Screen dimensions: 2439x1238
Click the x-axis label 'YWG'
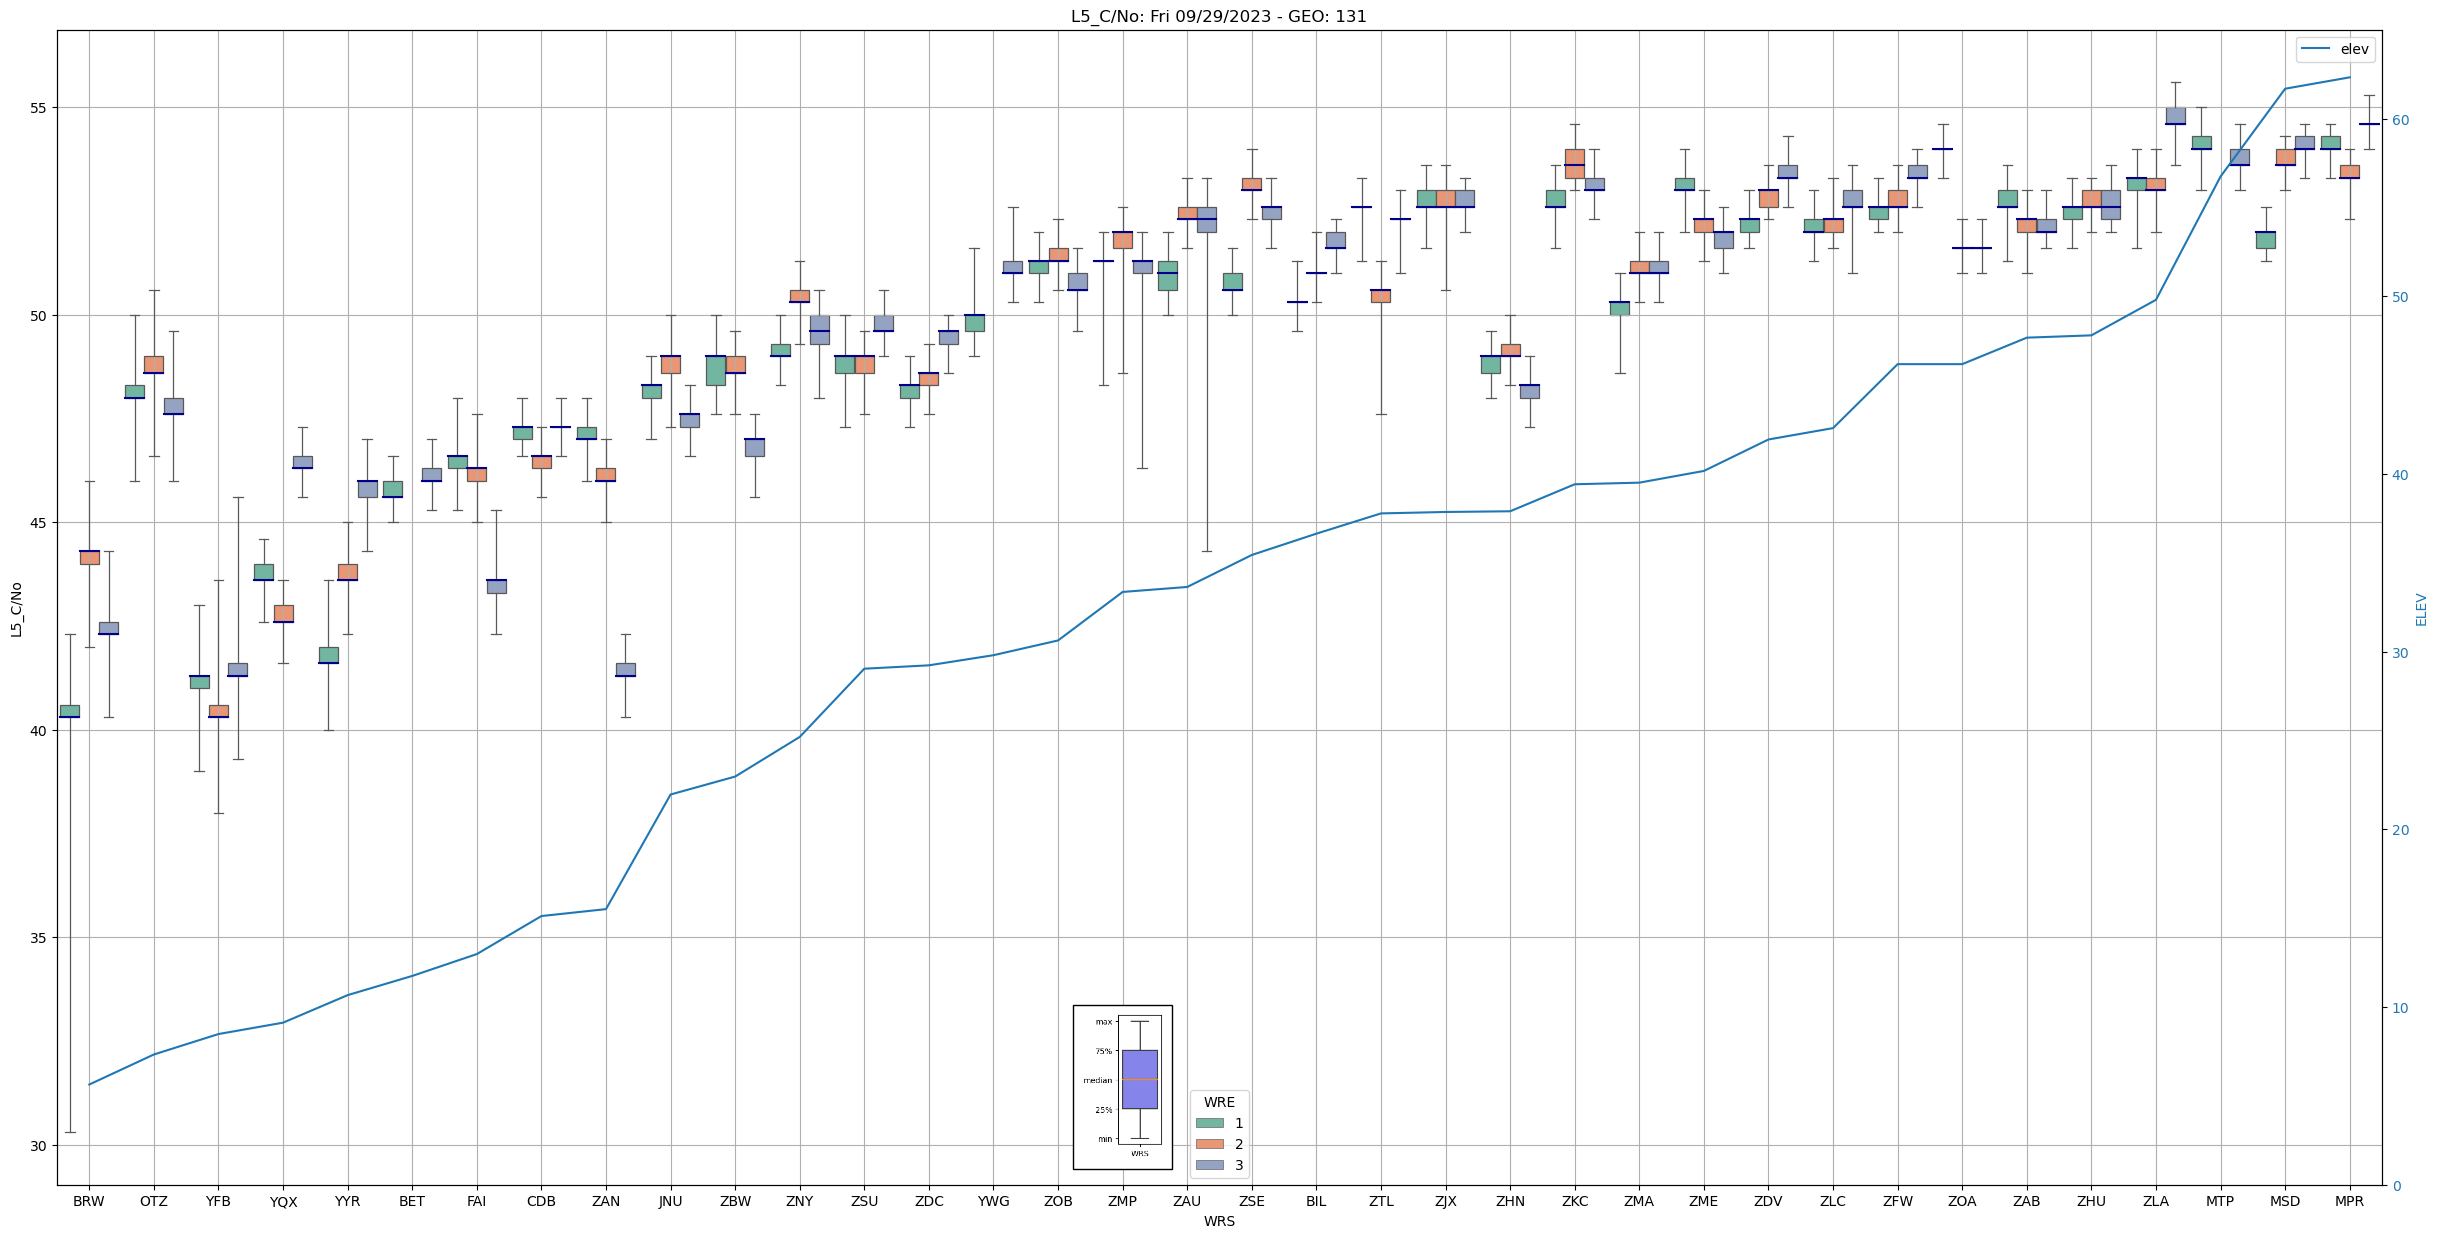click(993, 1201)
